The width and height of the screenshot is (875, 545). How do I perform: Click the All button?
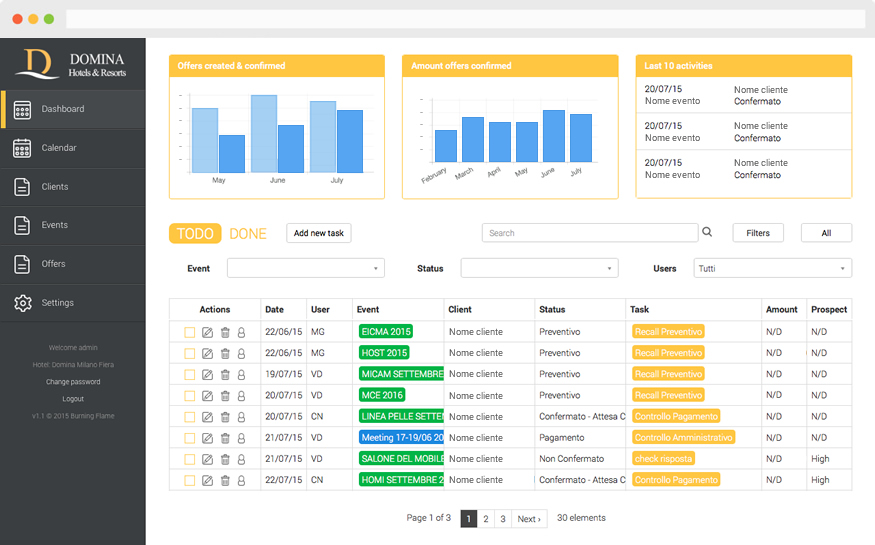click(826, 233)
